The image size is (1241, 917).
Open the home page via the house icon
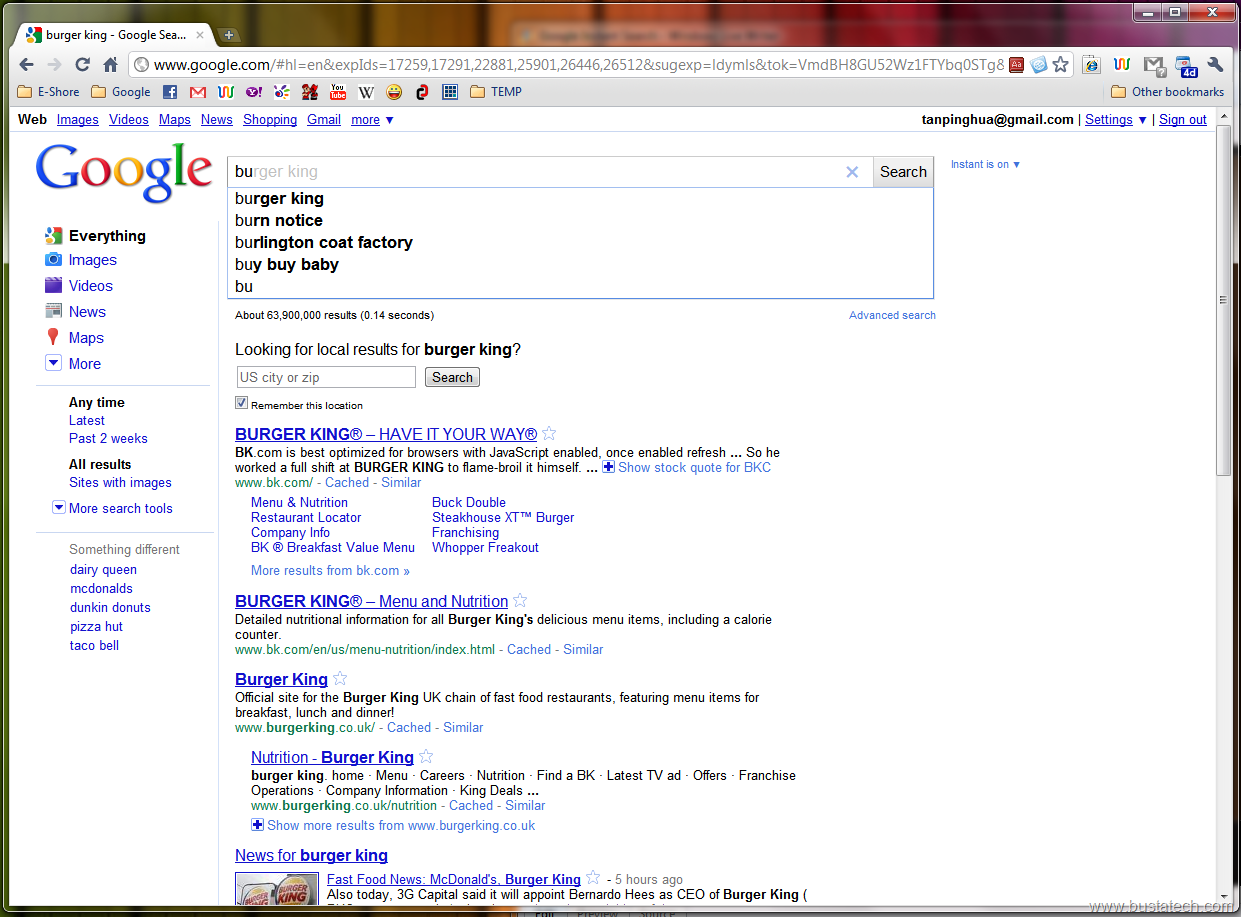coord(111,64)
